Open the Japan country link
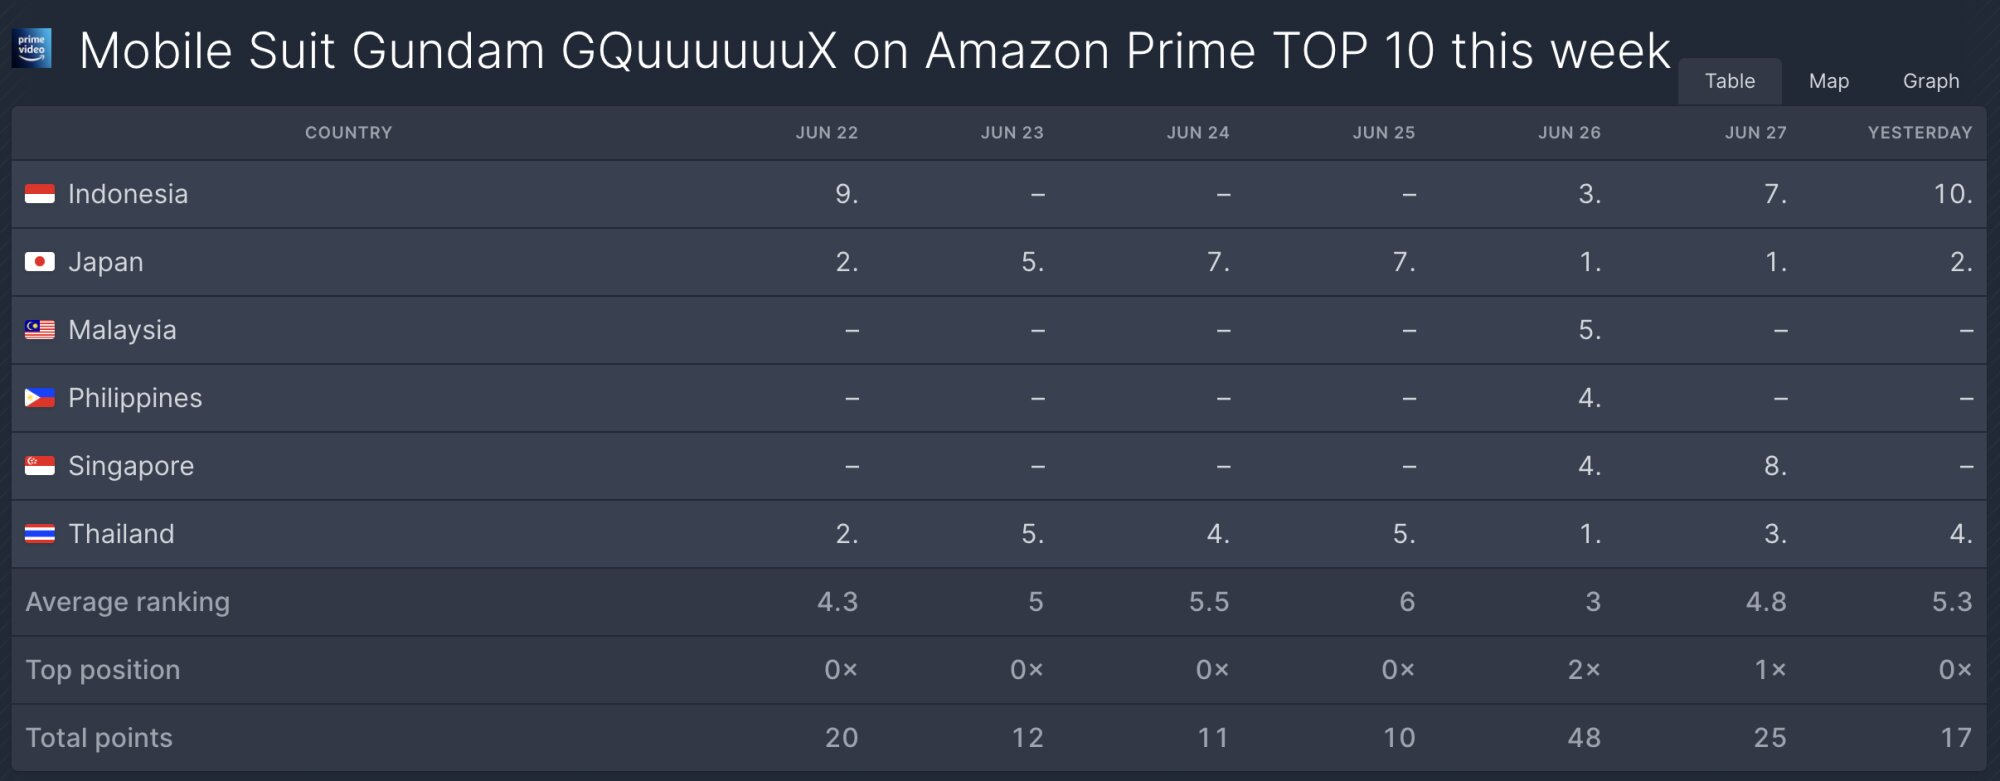This screenshot has width=2000, height=781. point(106,262)
